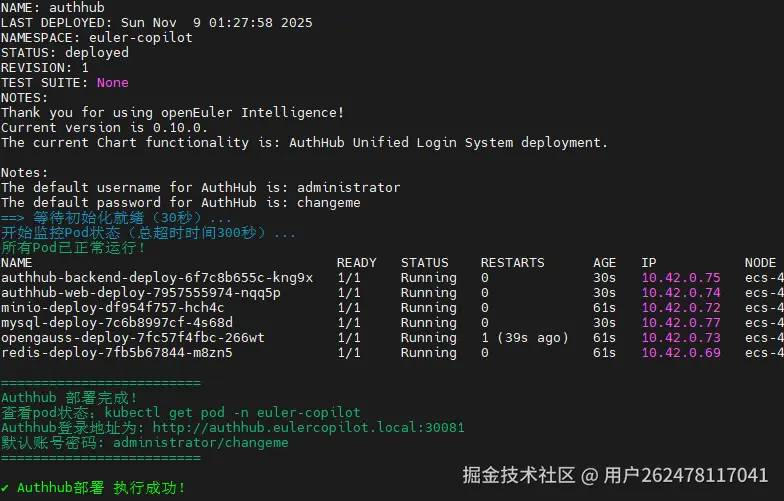Screen dimensions: 784x501
Task: Click the STATUS column header
Action: click(424, 263)
